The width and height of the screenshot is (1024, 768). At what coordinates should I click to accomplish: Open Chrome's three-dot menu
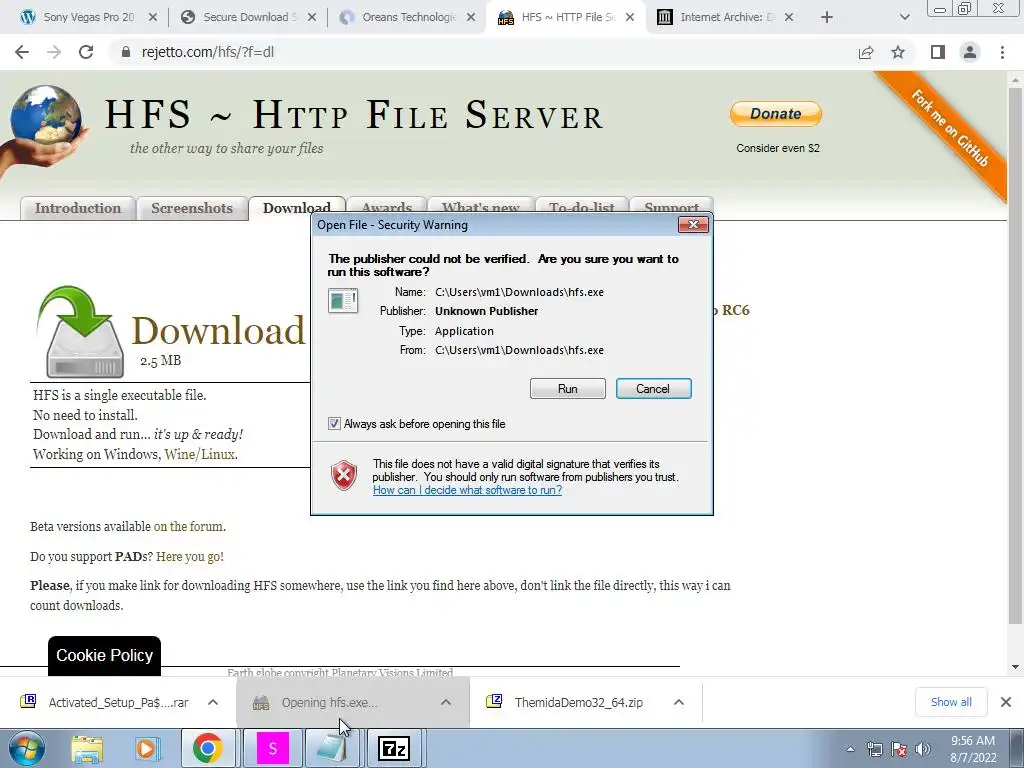pos(1002,52)
